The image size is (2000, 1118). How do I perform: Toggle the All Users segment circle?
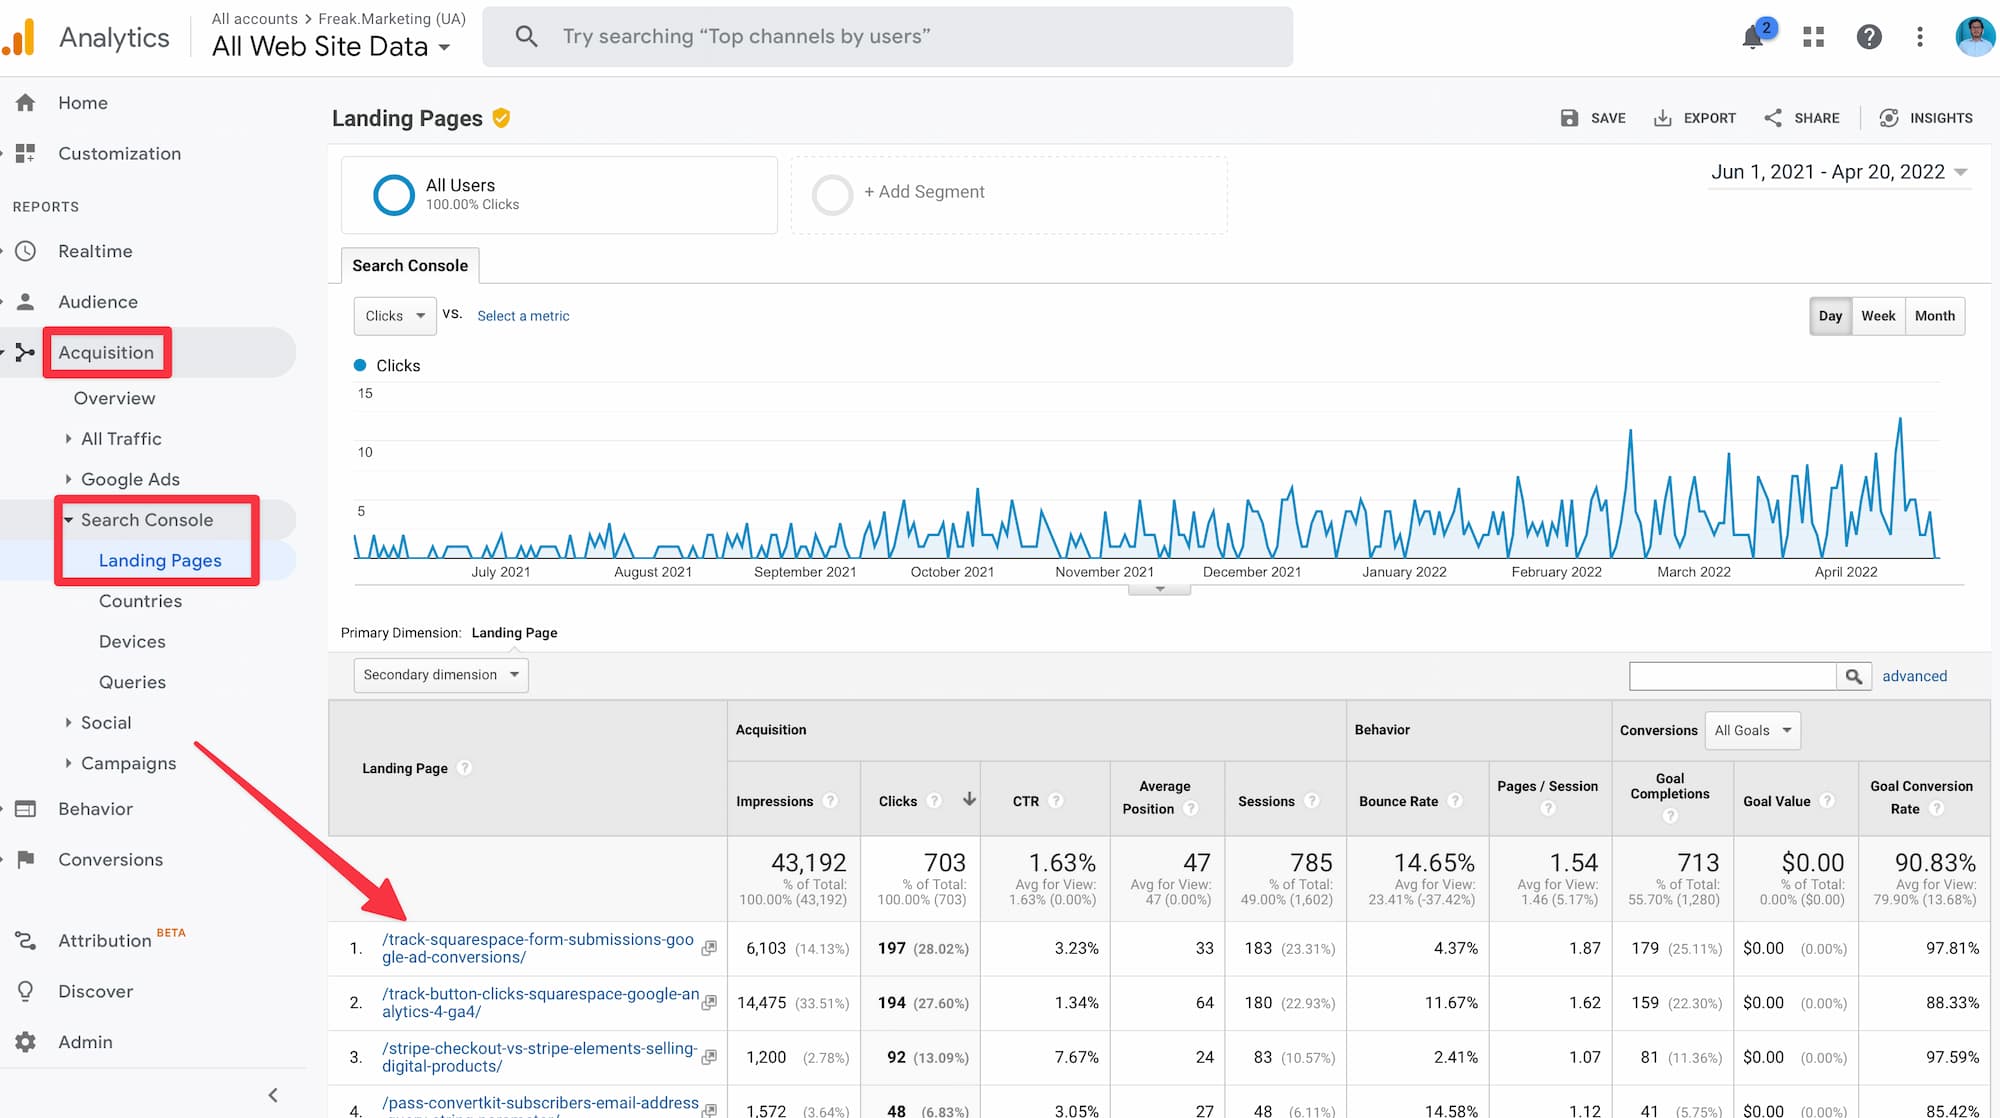tap(394, 195)
